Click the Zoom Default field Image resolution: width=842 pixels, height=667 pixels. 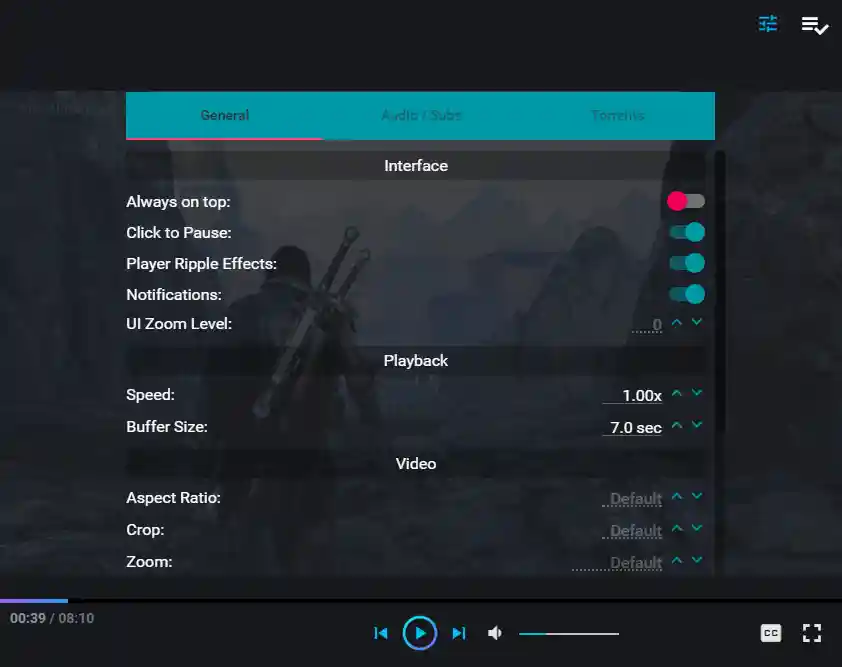click(x=617, y=563)
